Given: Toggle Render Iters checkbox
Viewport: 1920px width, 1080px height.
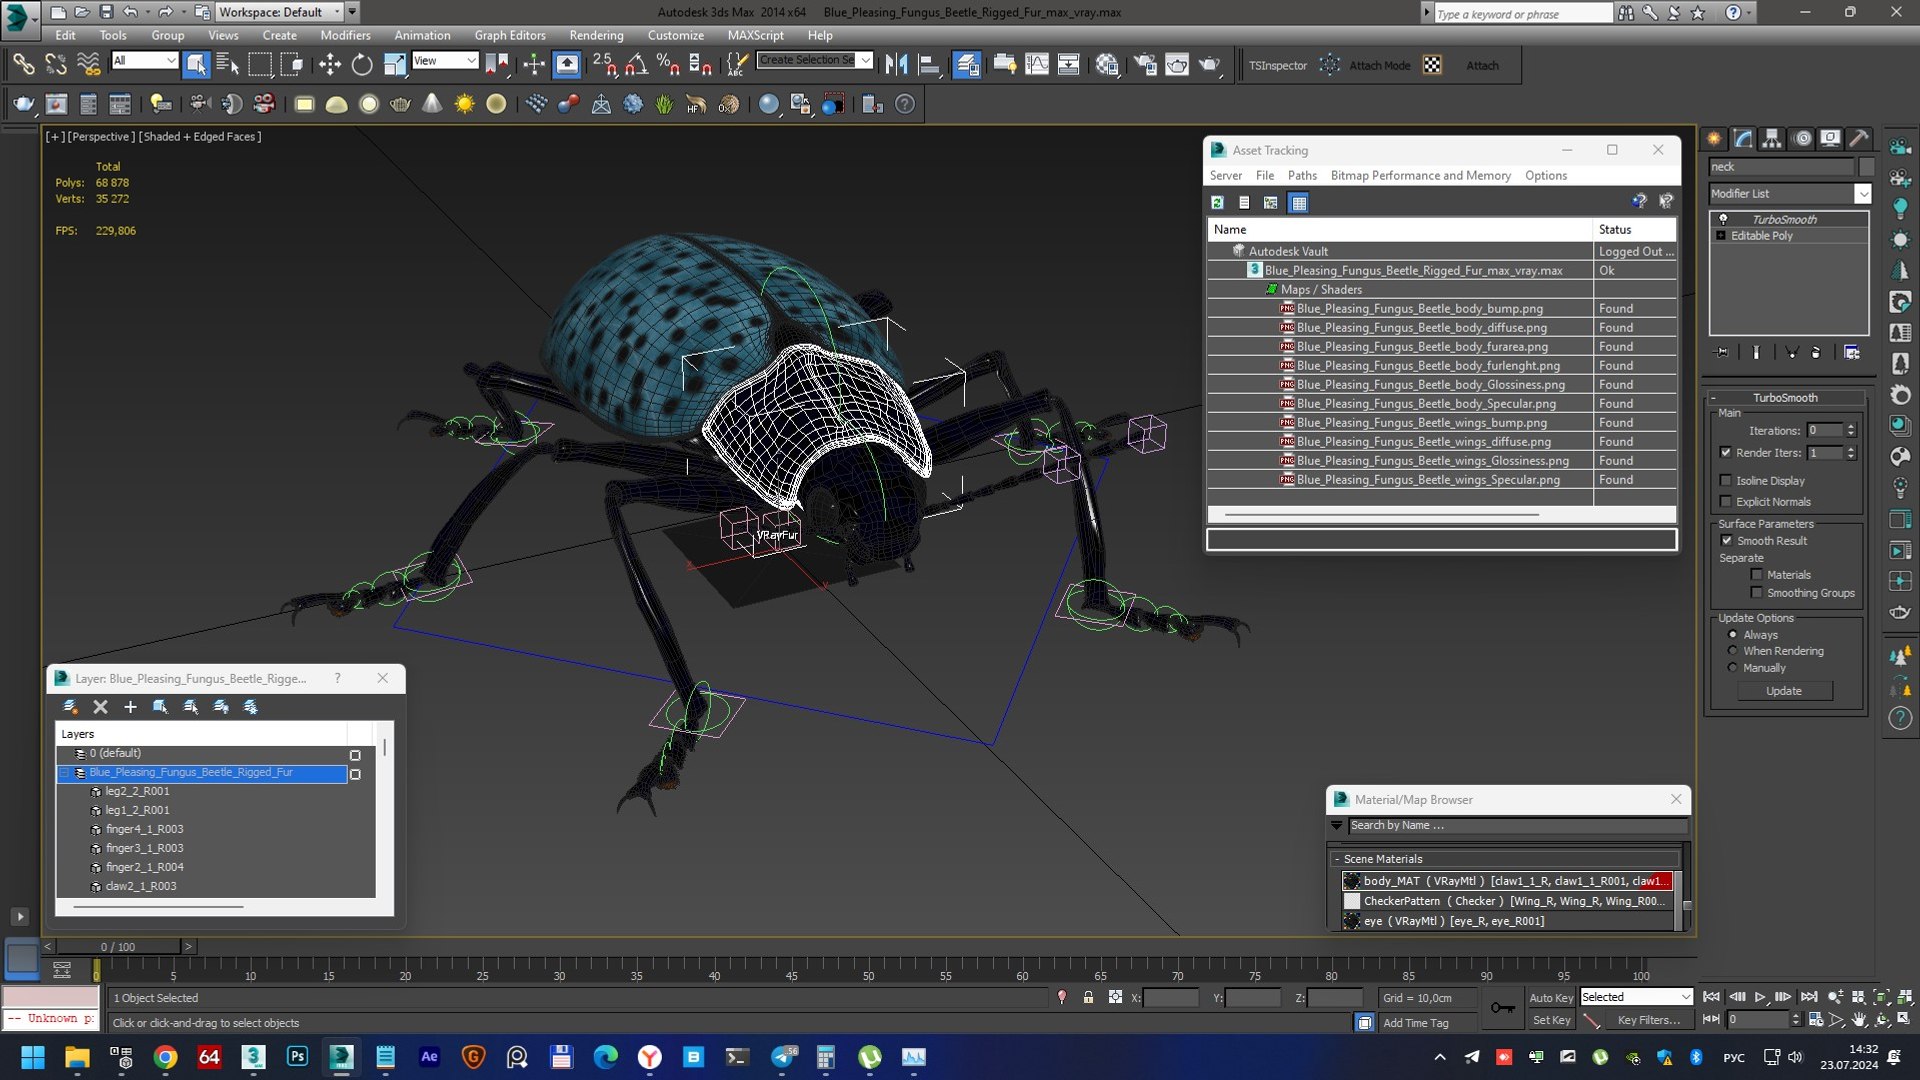Looking at the screenshot, I should pyautogui.click(x=1725, y=453).
